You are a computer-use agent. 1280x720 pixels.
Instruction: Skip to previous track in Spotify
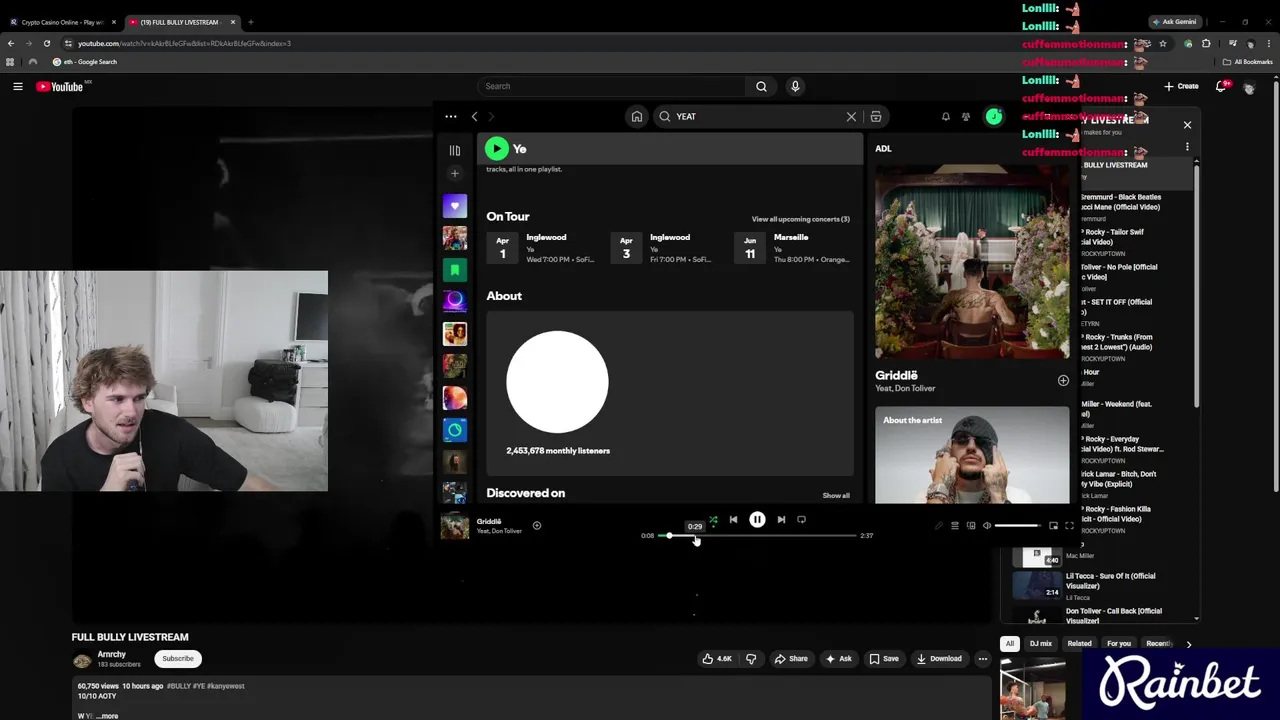[x=733, y=520]
